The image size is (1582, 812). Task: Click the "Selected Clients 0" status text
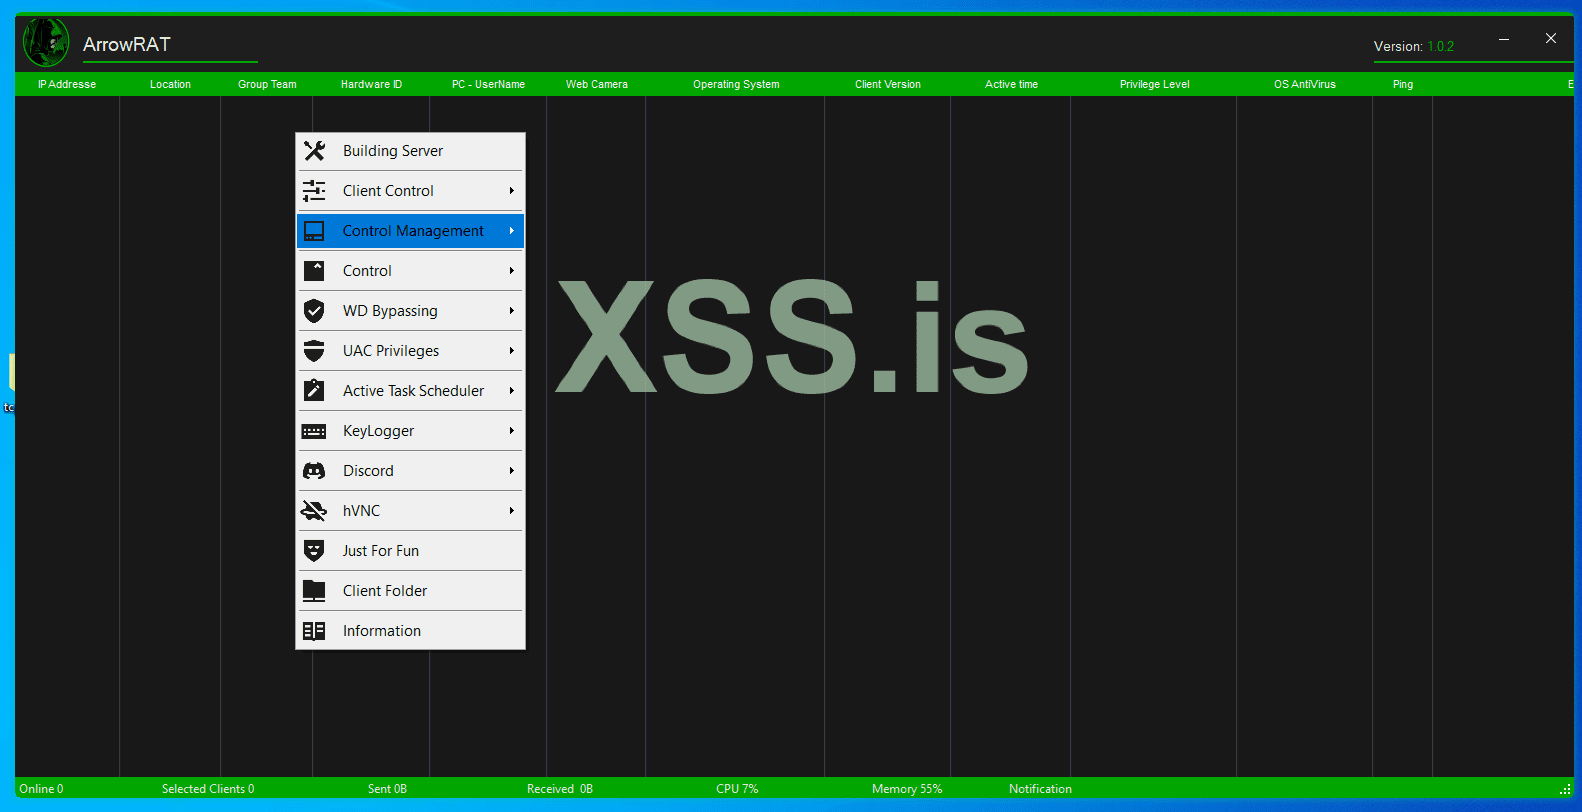point(208,789)
